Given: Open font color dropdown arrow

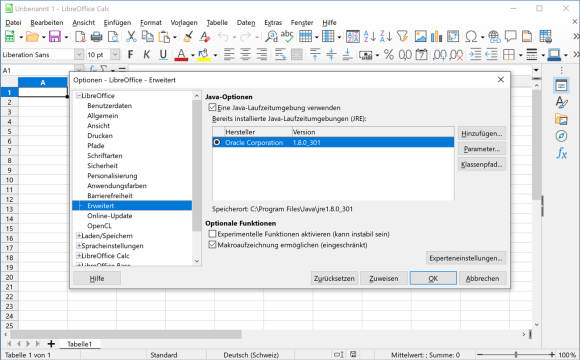Looking at the screenshot, I should [x=192, y=55].
